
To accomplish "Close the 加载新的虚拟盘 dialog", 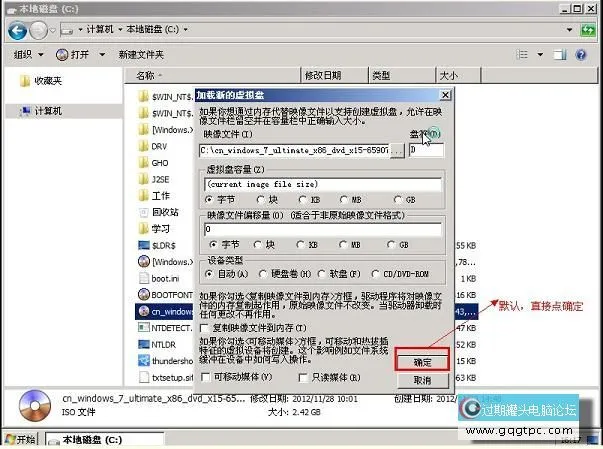I will [445, 95].
